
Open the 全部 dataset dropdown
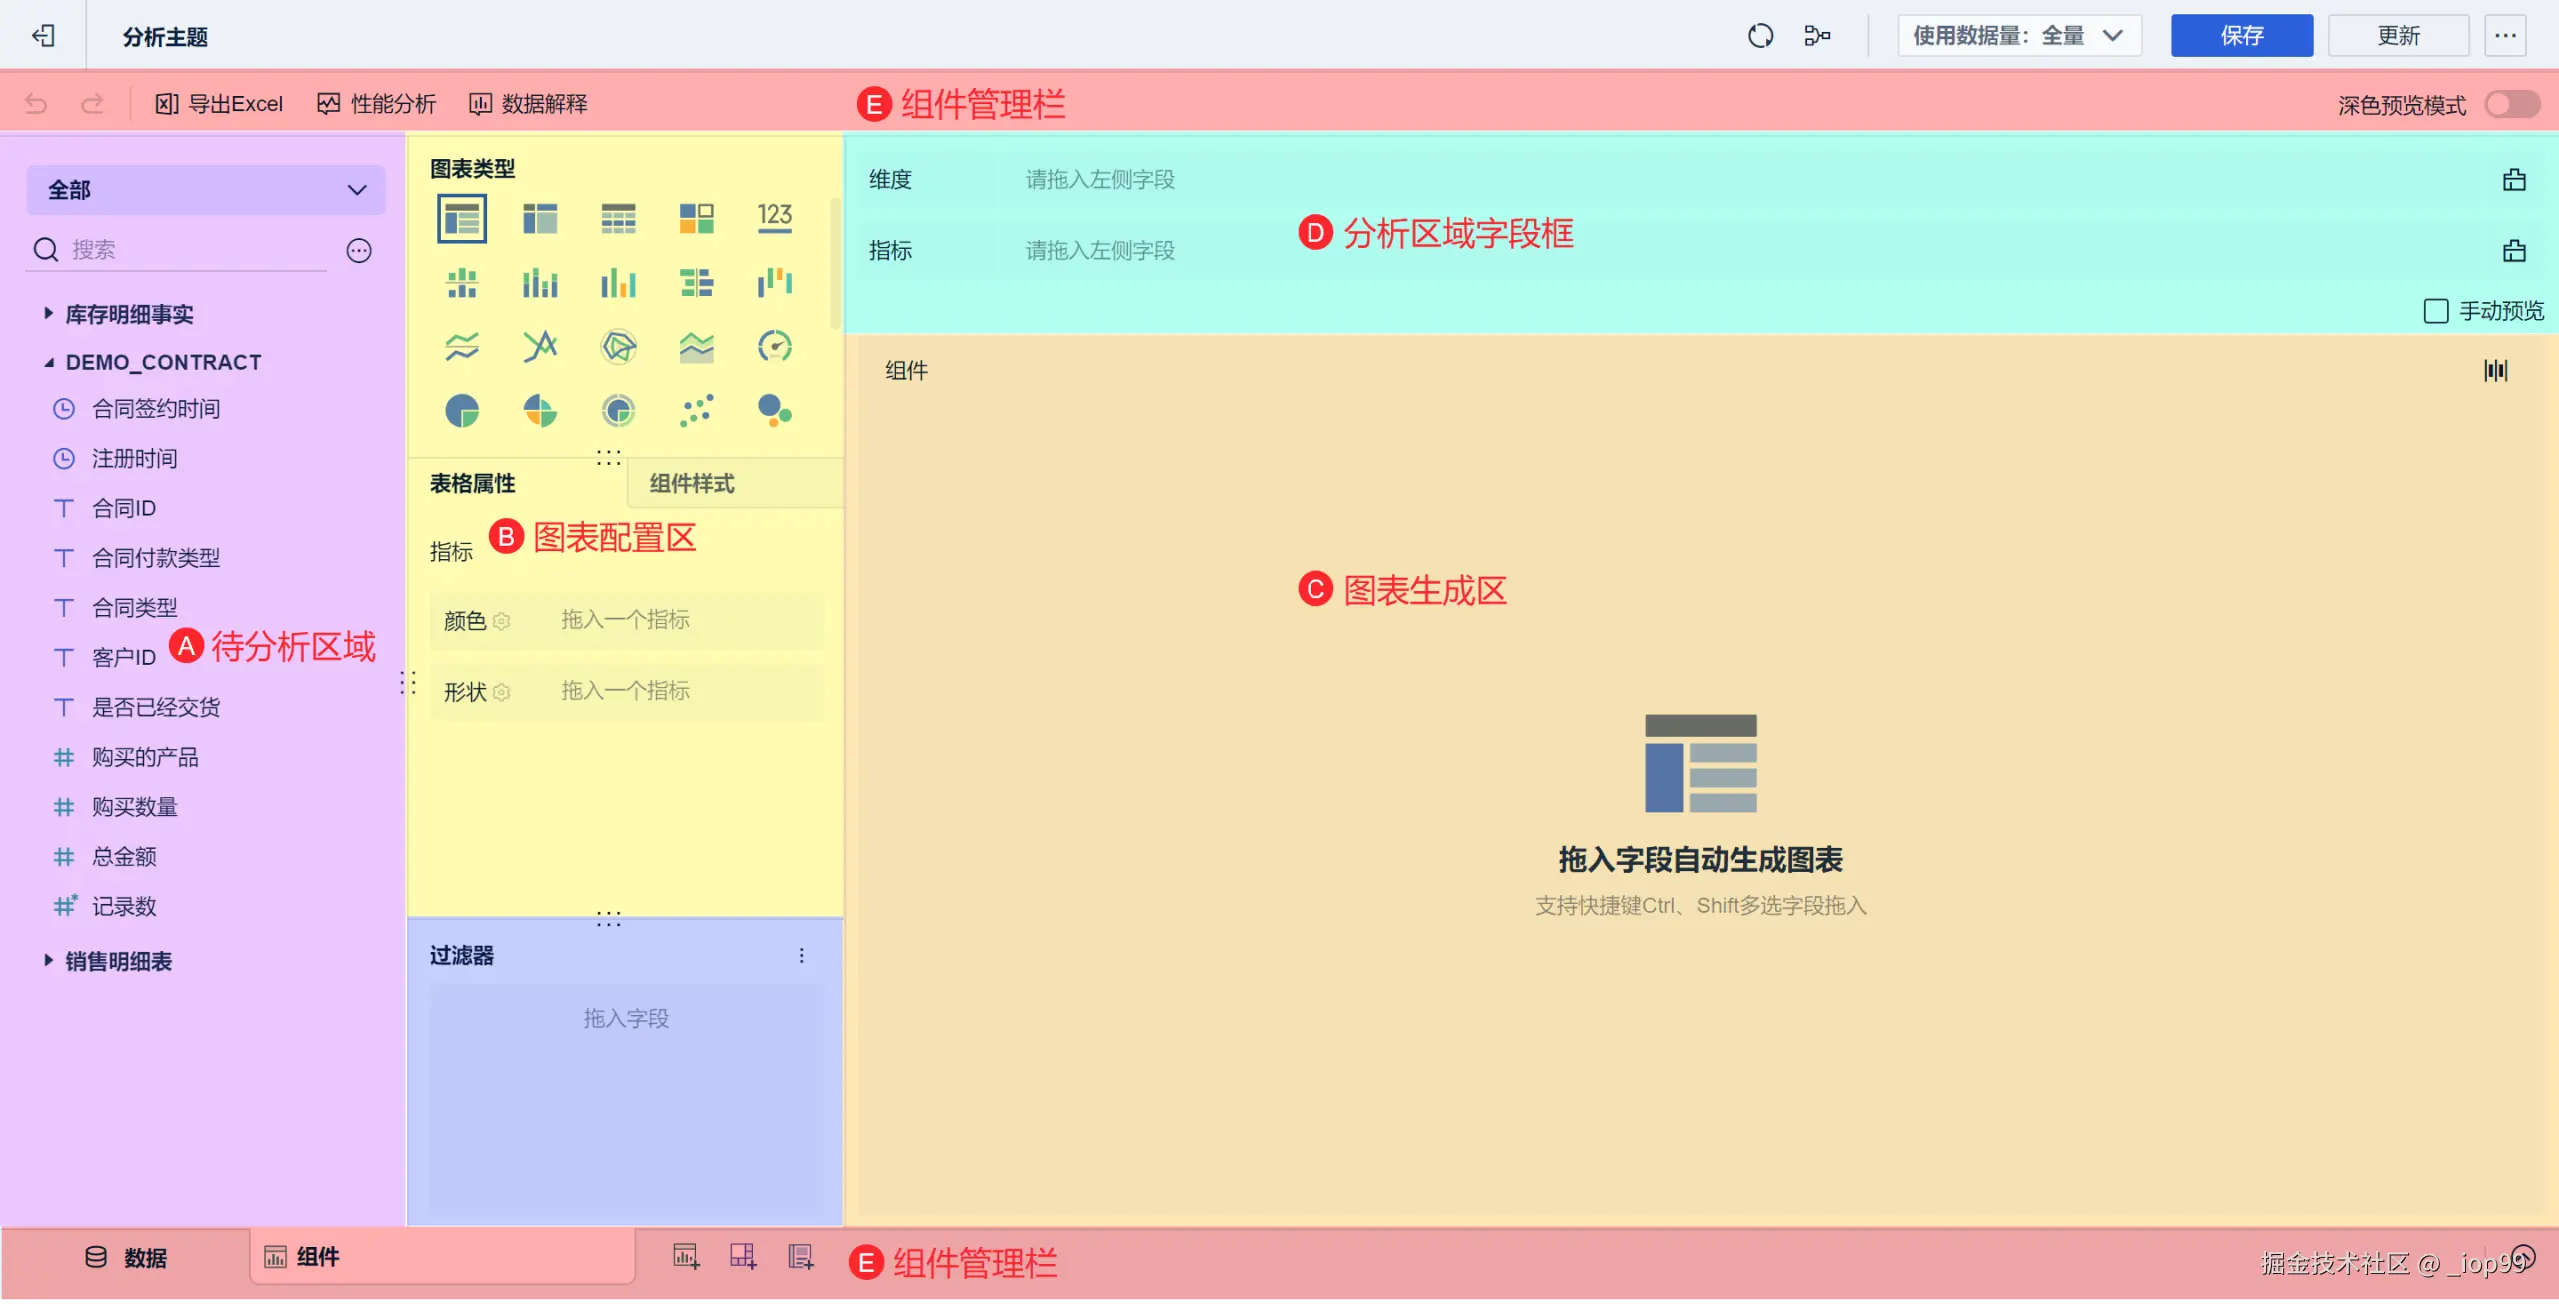206,190
